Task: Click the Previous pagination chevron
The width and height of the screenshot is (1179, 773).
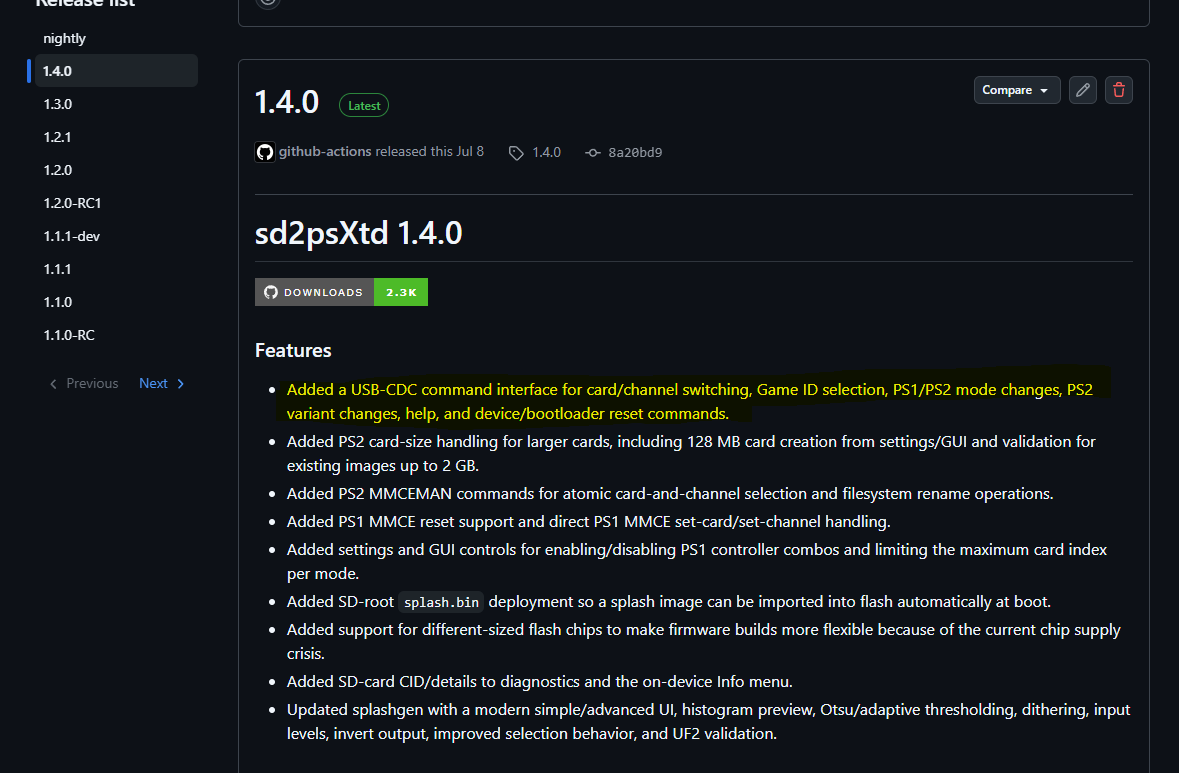Action: 53,383
